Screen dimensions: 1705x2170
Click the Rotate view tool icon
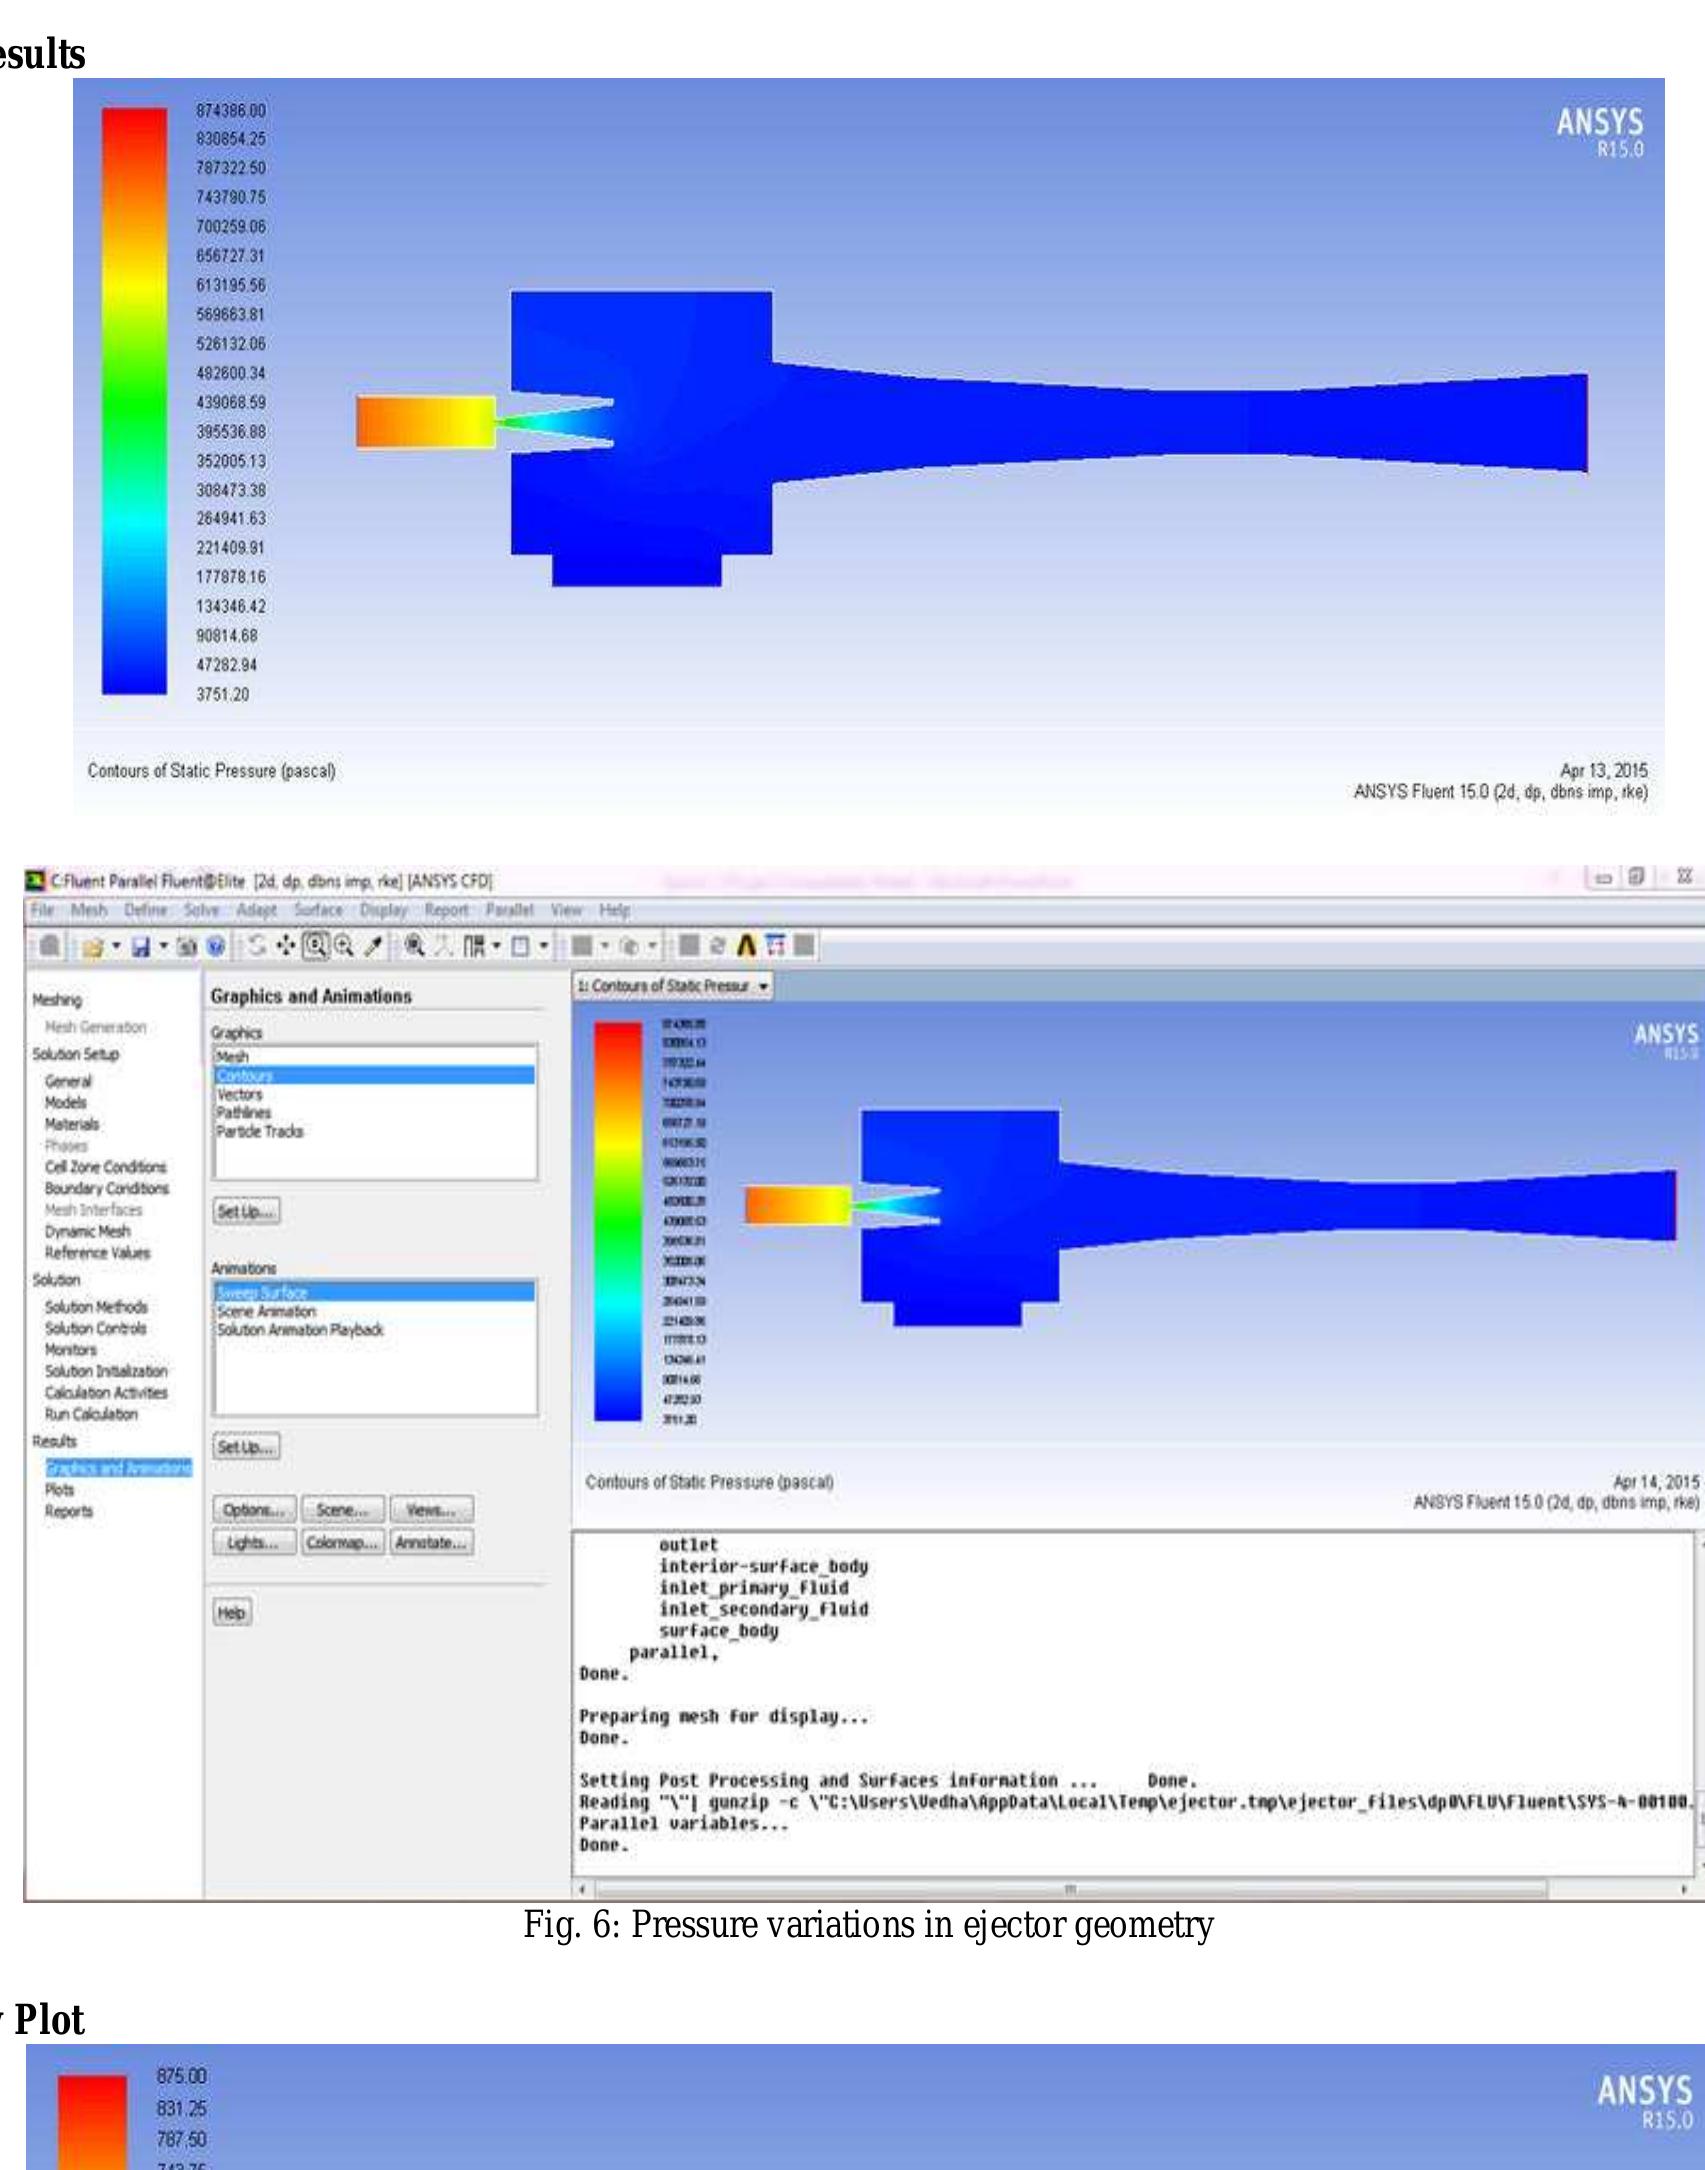258,946
